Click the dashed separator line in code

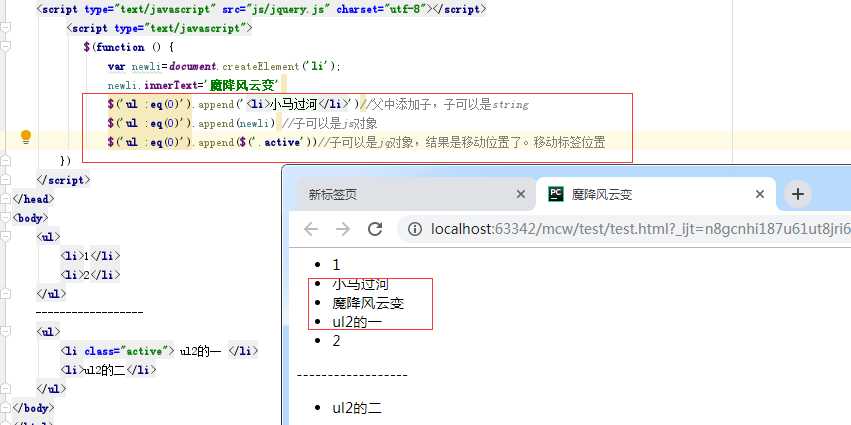pyautogui.click(x=90, y=313)
